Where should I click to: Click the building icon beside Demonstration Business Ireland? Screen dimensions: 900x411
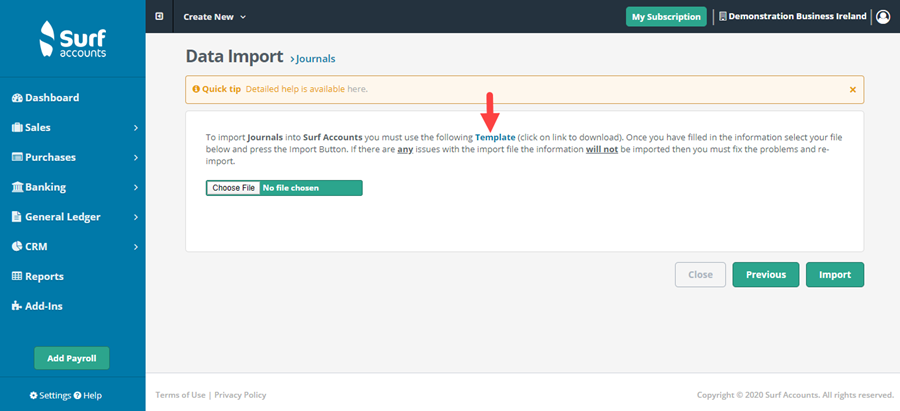723,17
